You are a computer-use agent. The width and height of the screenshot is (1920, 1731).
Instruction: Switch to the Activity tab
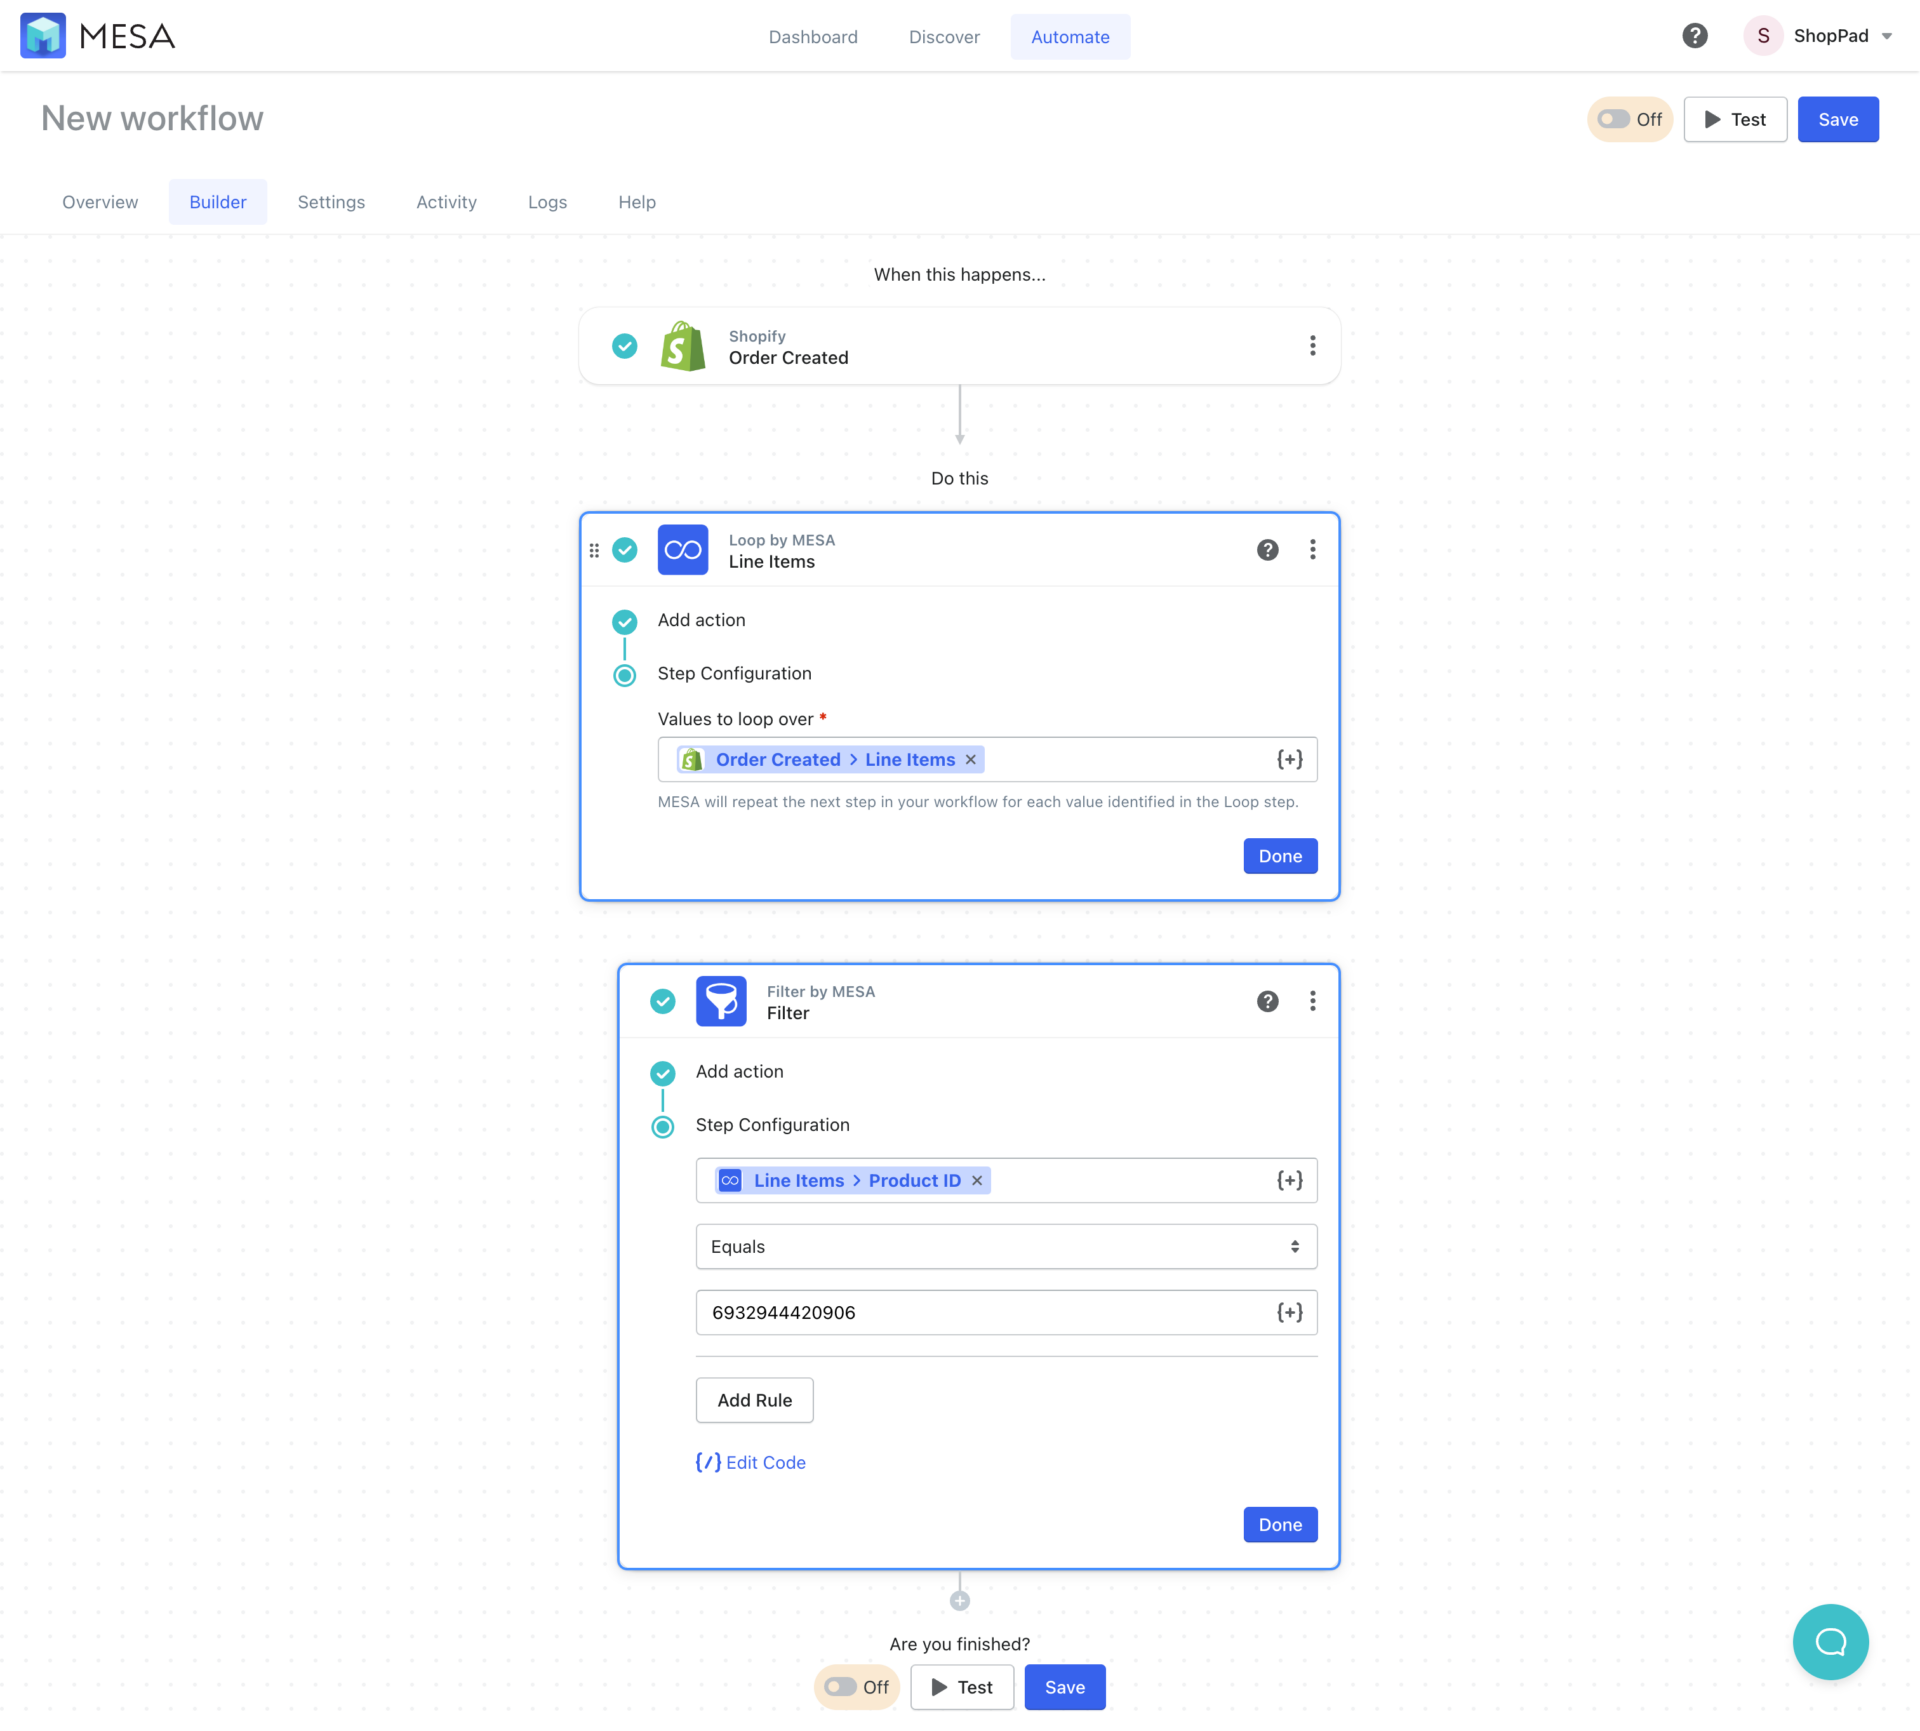click(446, 201)
